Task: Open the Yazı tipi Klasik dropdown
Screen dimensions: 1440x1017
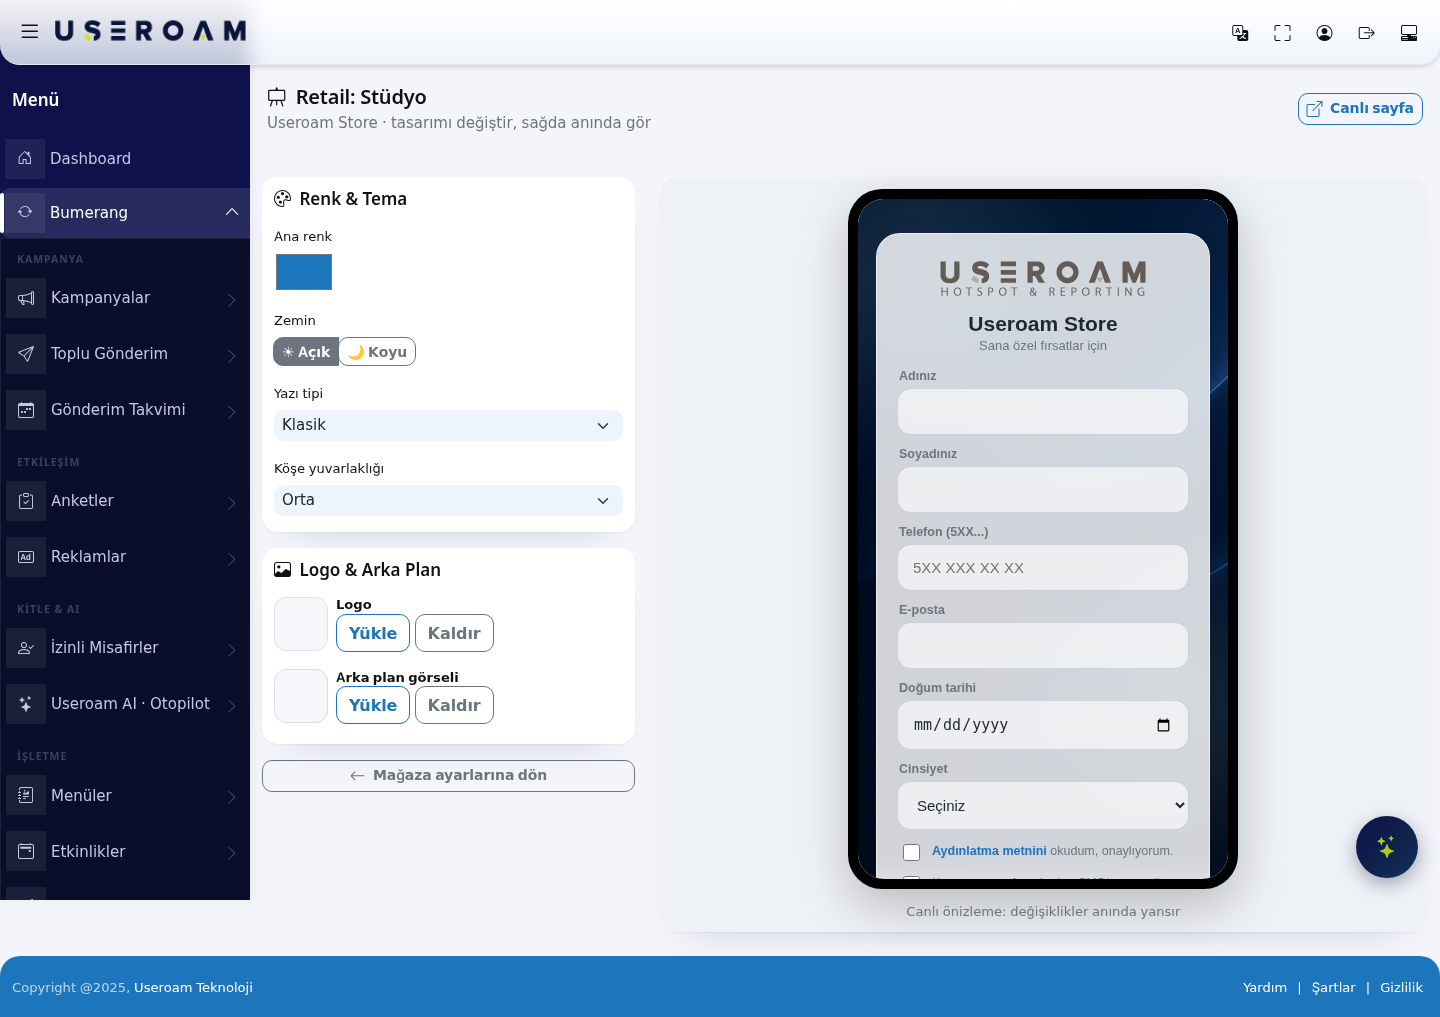Action: pos(448,425)
